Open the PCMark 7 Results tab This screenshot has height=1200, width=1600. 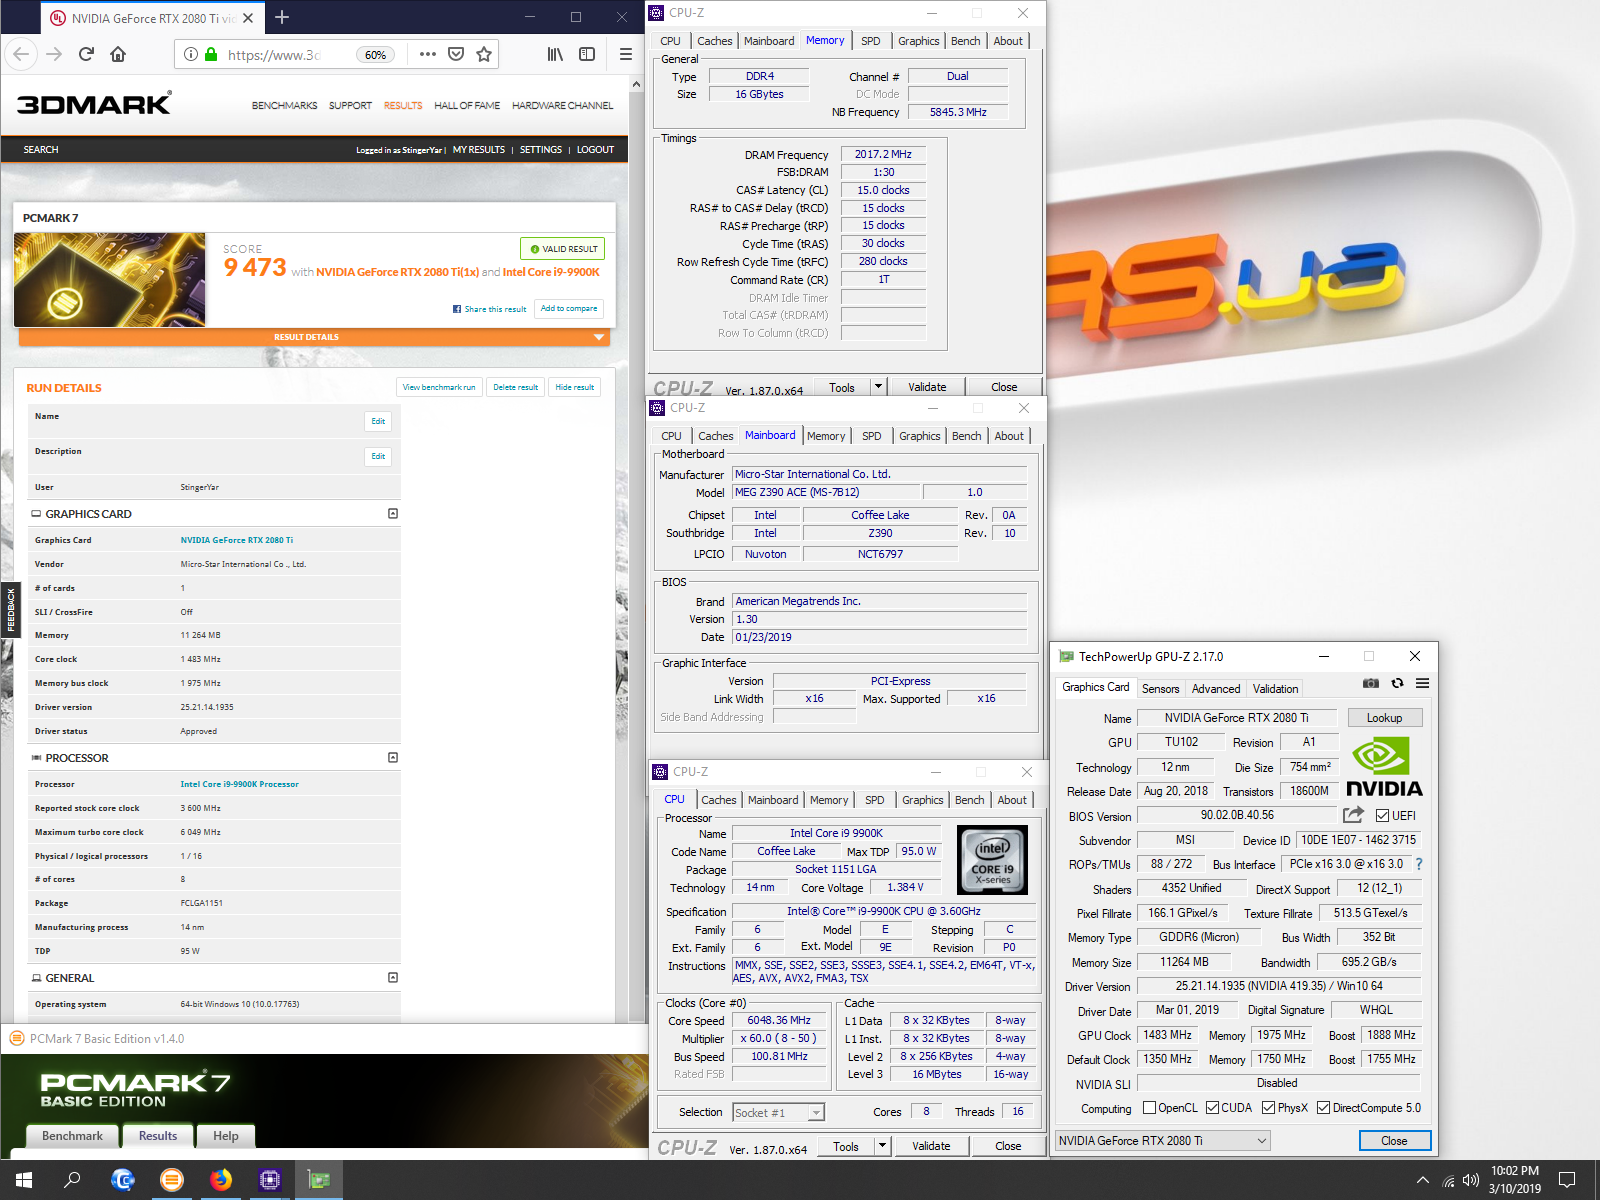click(158, 1136)
